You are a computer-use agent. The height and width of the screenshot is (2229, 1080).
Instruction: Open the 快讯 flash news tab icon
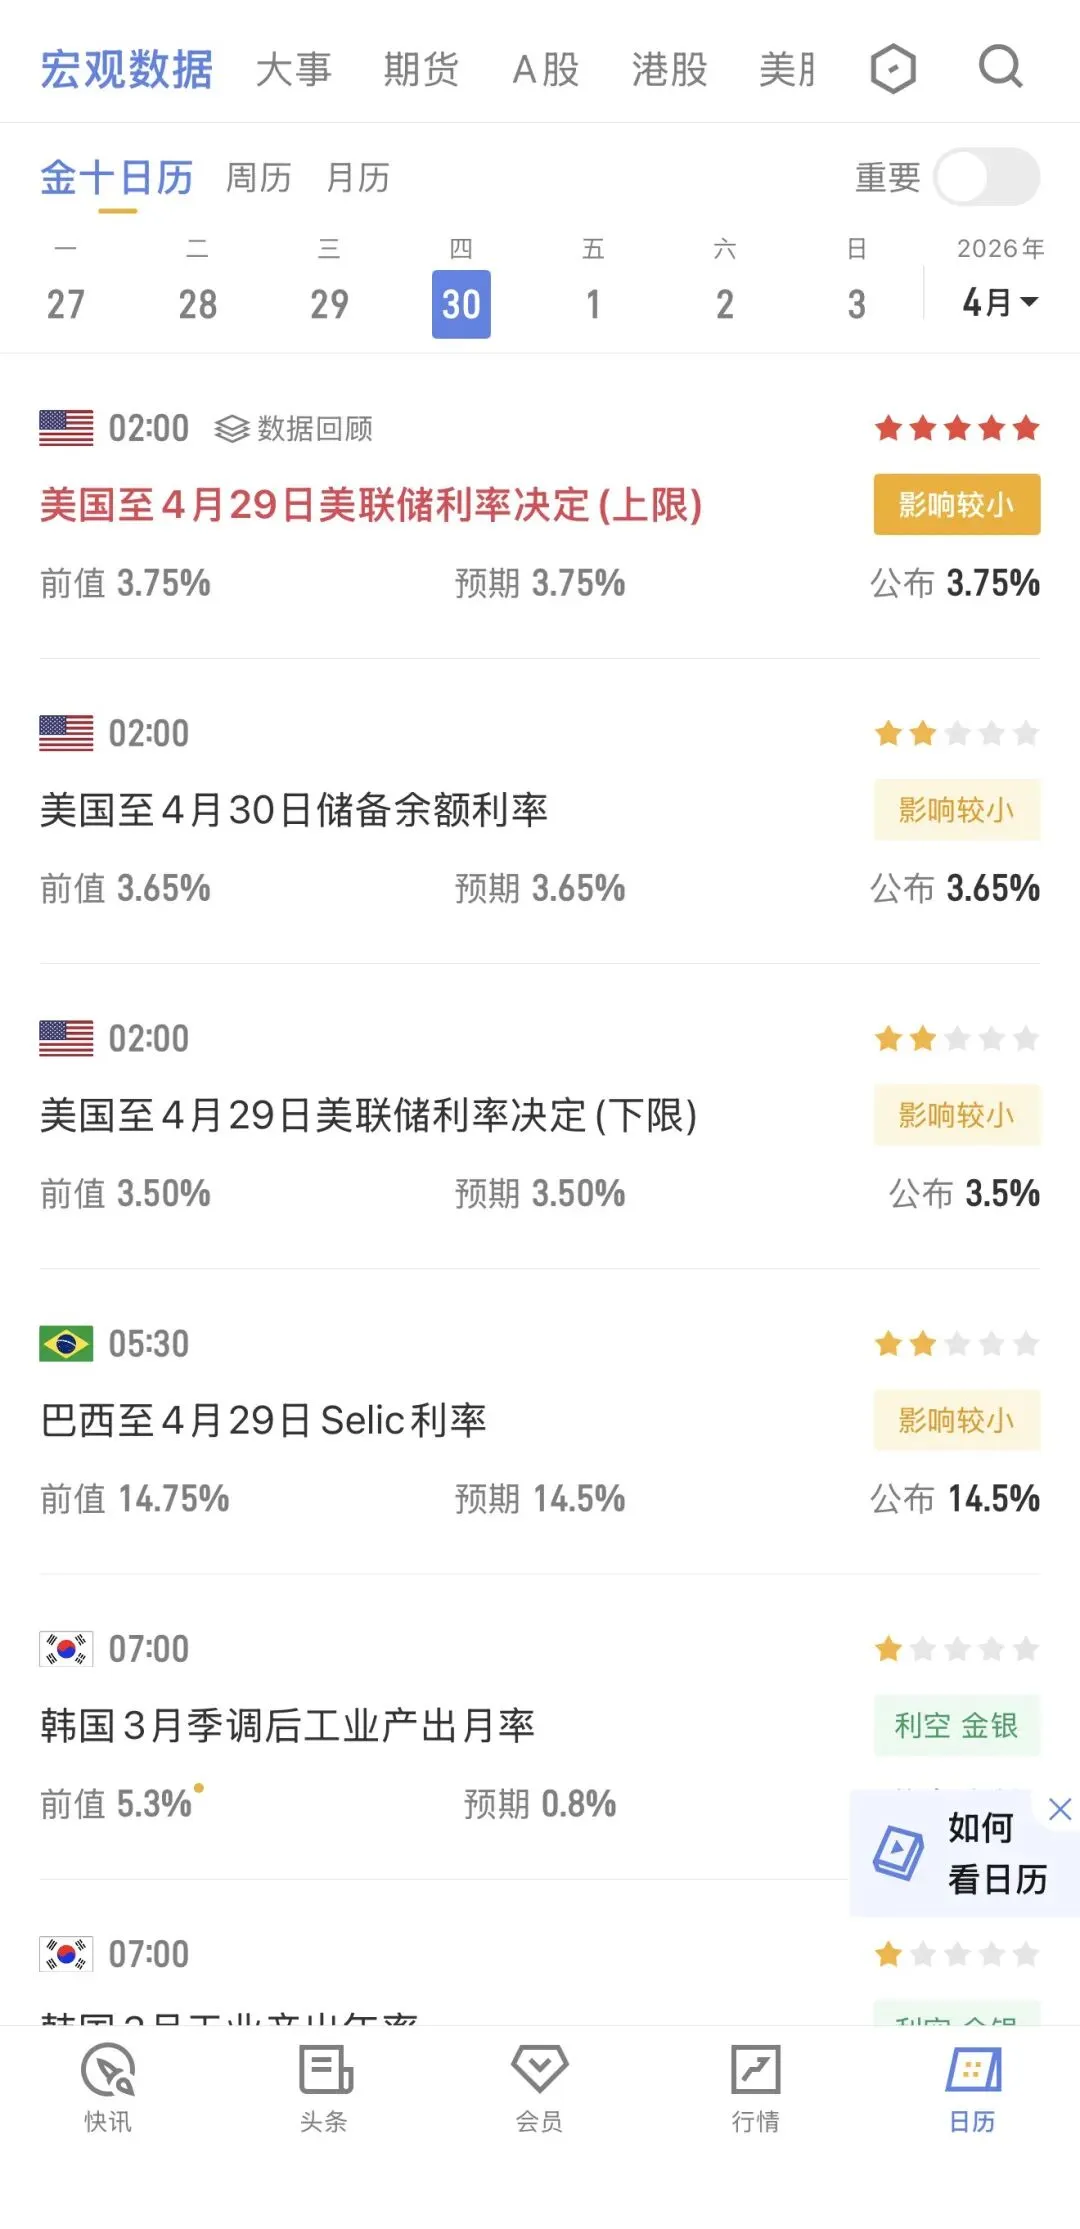click(108, 2070)
